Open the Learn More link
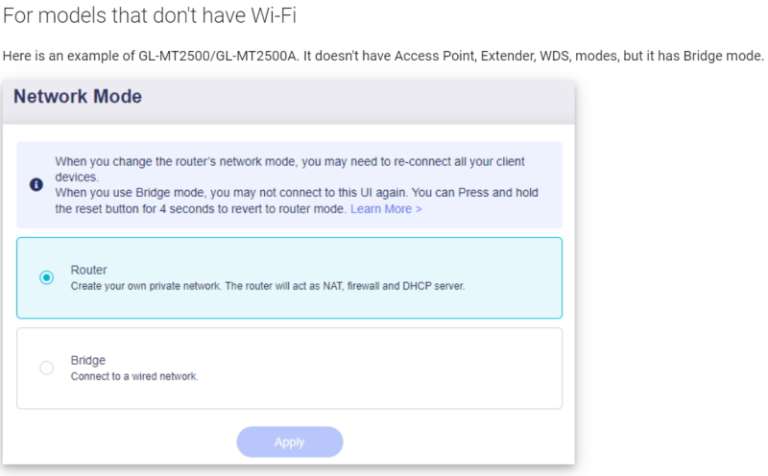 click(x=386, y=209)
